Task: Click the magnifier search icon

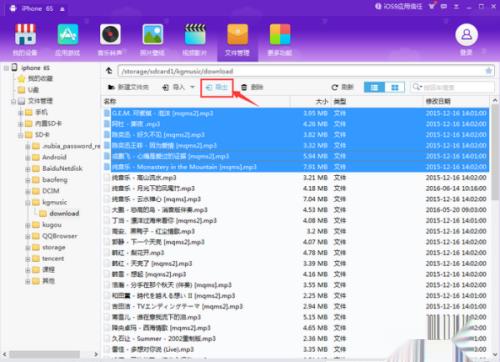Action: (x=417, y=87)
